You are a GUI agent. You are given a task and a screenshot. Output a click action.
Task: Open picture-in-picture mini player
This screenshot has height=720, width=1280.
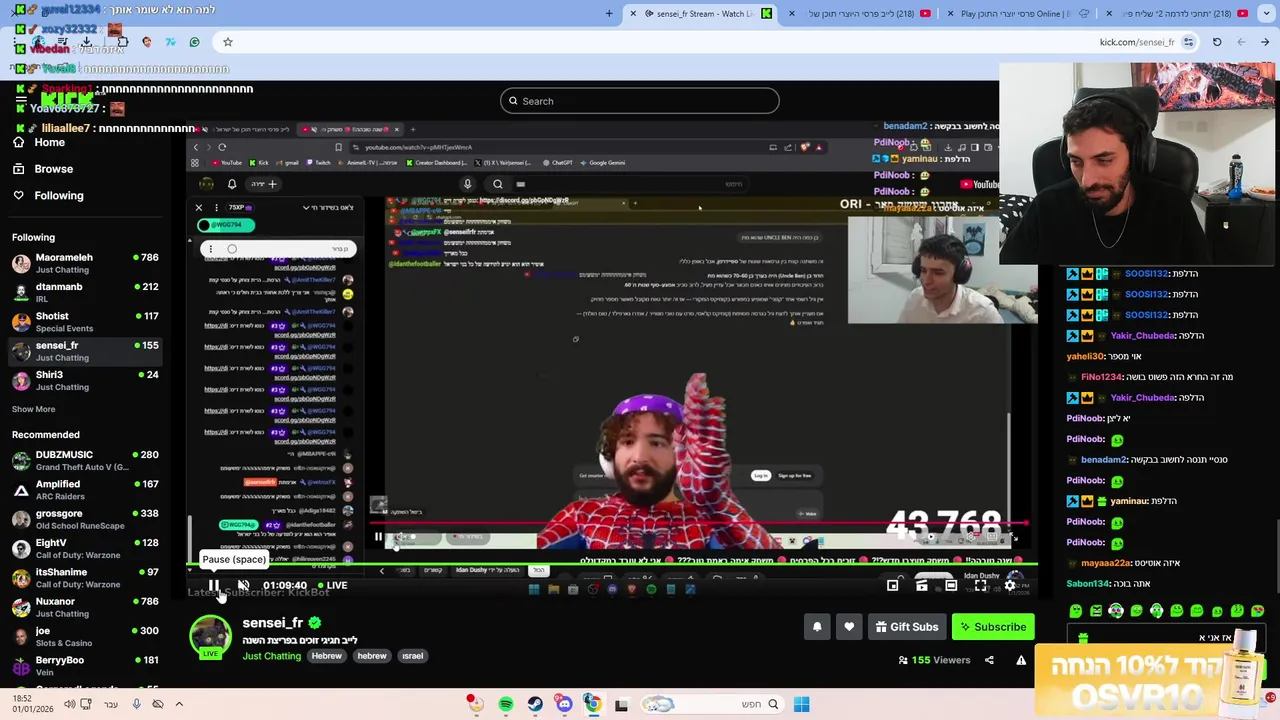[893, 585]
